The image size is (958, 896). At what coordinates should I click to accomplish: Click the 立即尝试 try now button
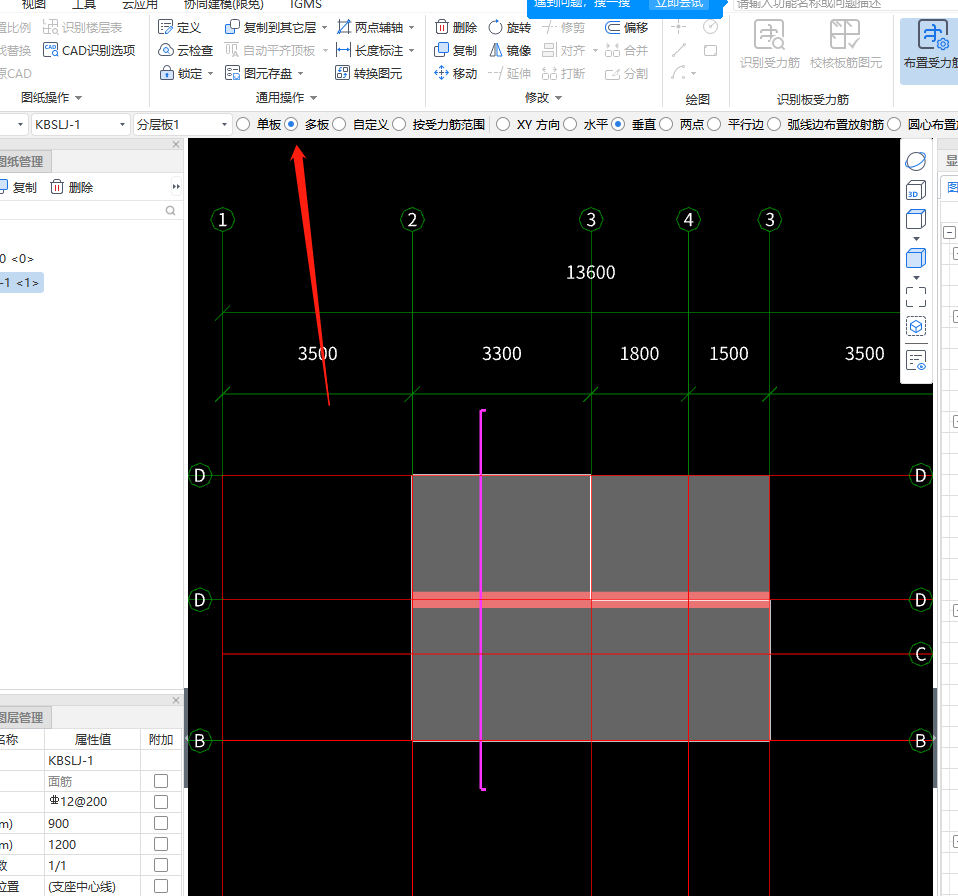pyautogui.click(x=679, y=4)
